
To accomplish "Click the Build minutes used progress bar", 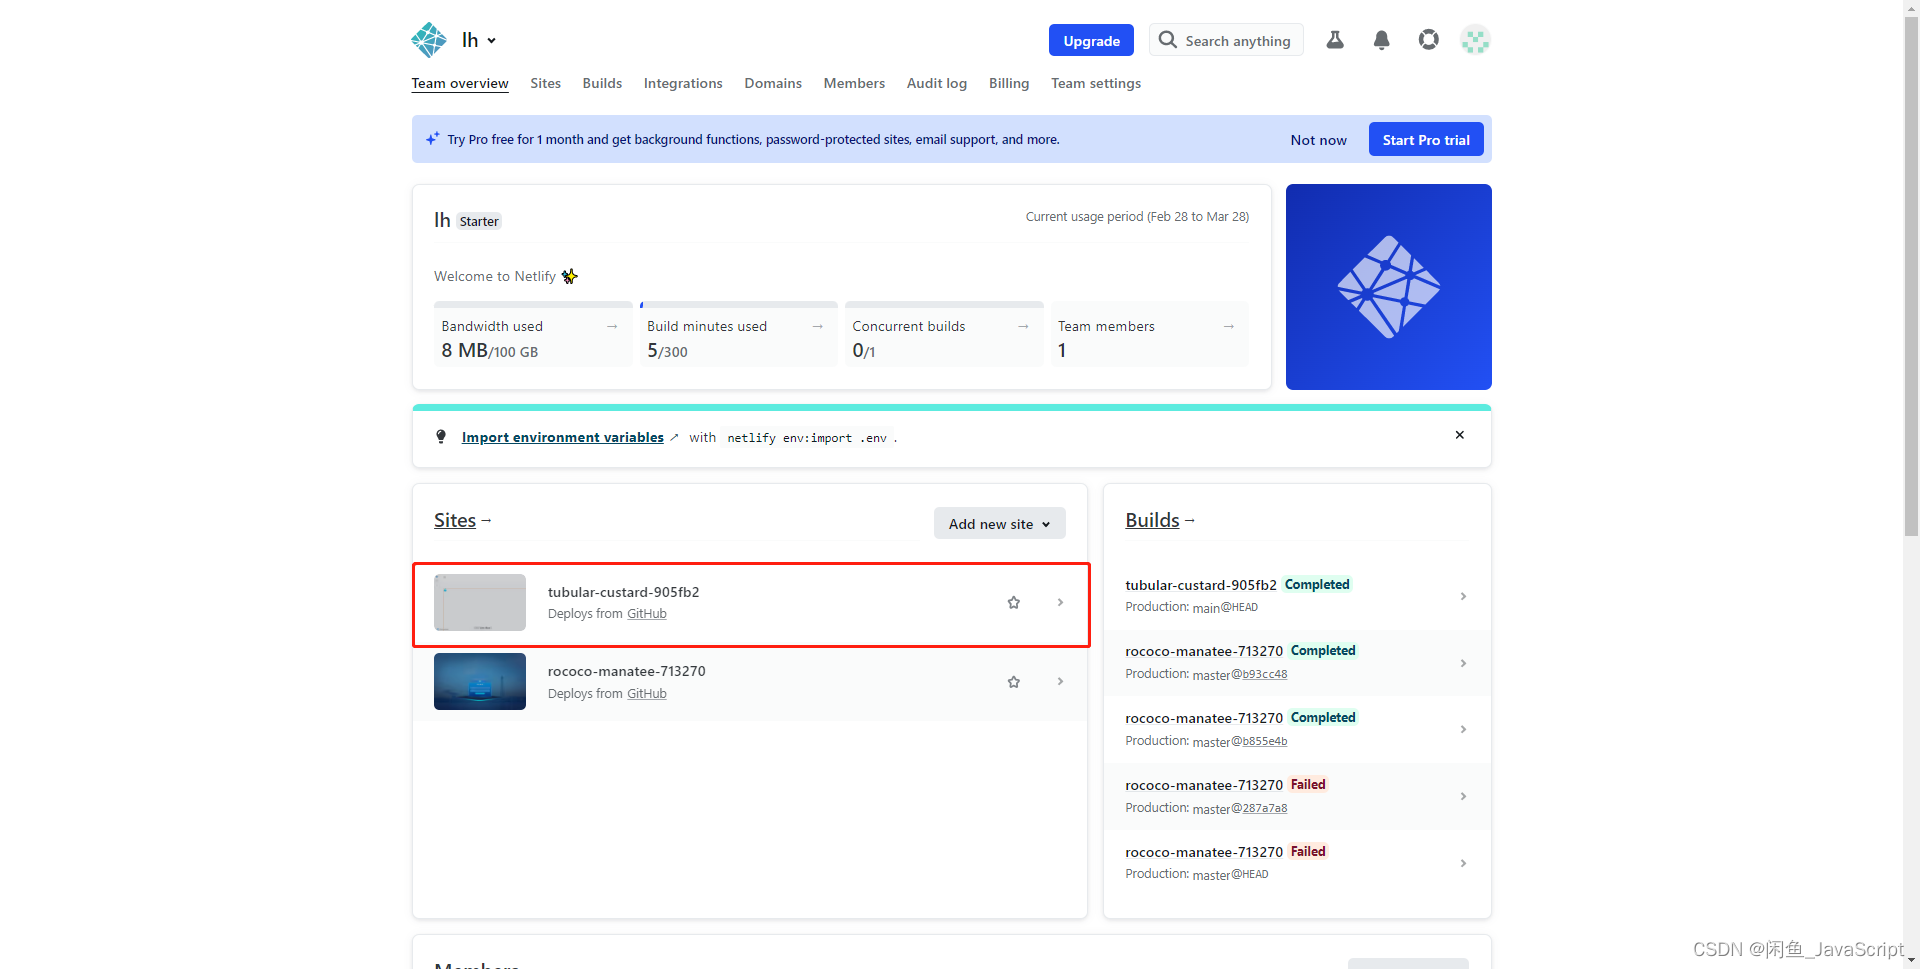I will (738, 304).
